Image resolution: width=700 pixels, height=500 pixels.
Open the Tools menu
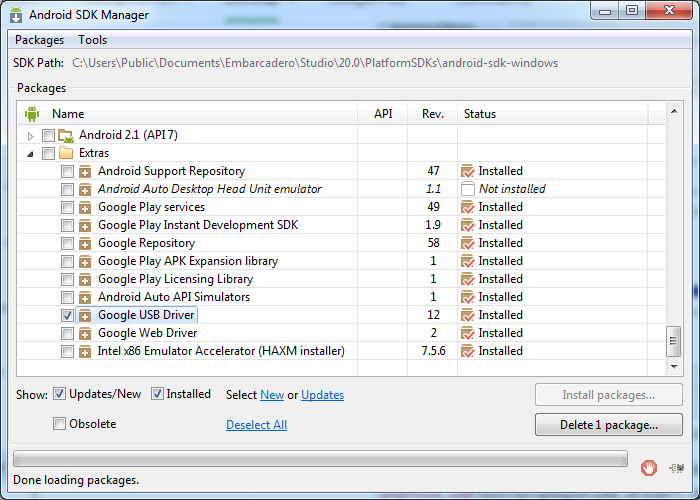pos(92,40)
